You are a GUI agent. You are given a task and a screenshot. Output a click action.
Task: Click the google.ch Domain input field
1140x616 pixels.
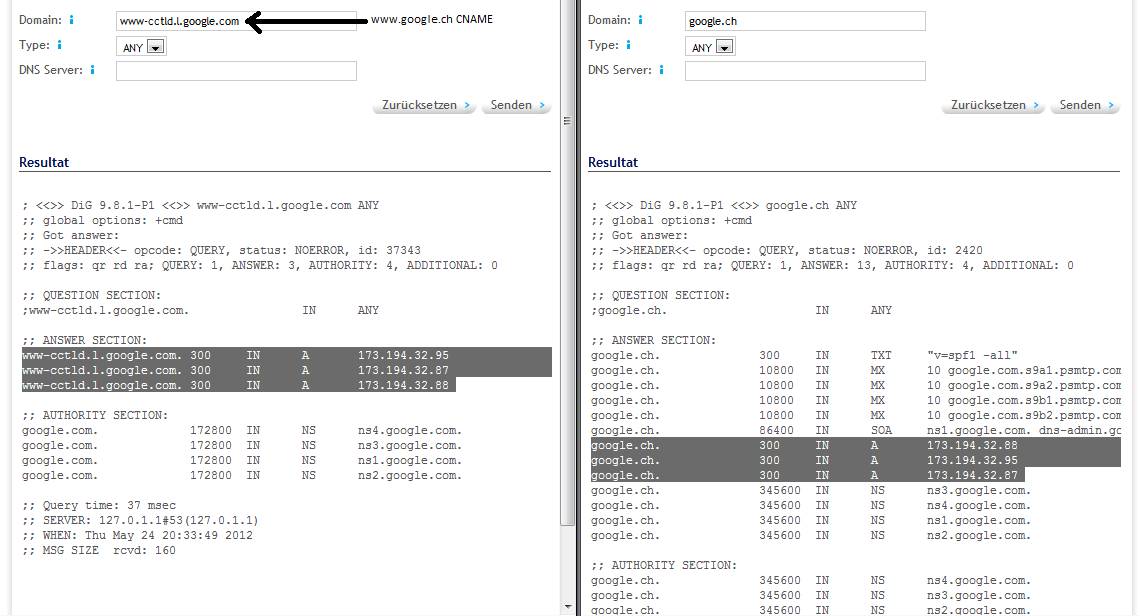tap(805, 20)
